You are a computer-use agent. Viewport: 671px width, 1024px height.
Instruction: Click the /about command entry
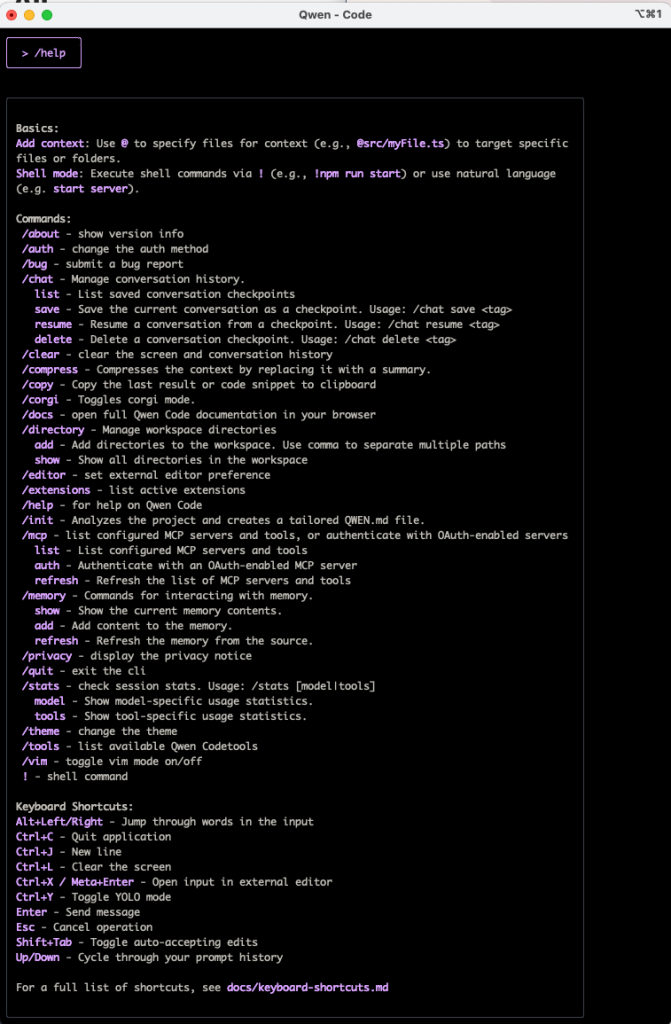click(x=41, y=234)
